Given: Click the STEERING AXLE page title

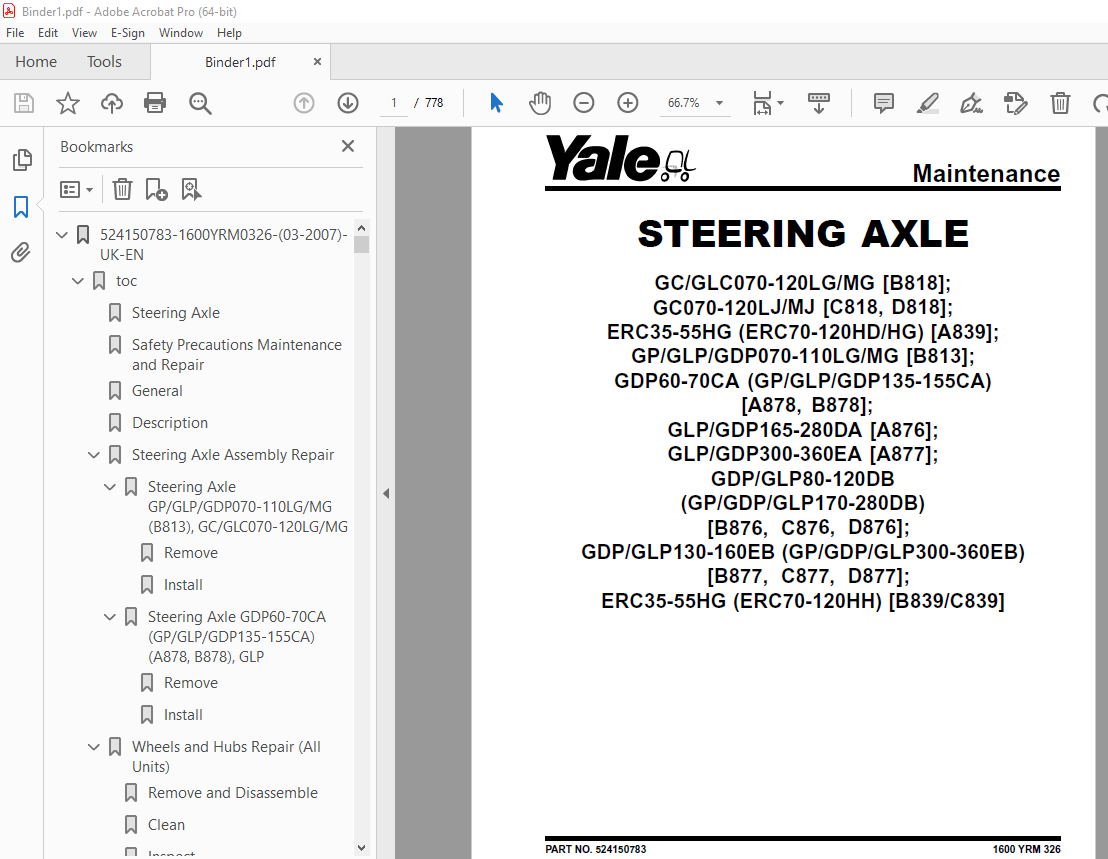Looking at the screenshot, I should (x=803, y=234).
